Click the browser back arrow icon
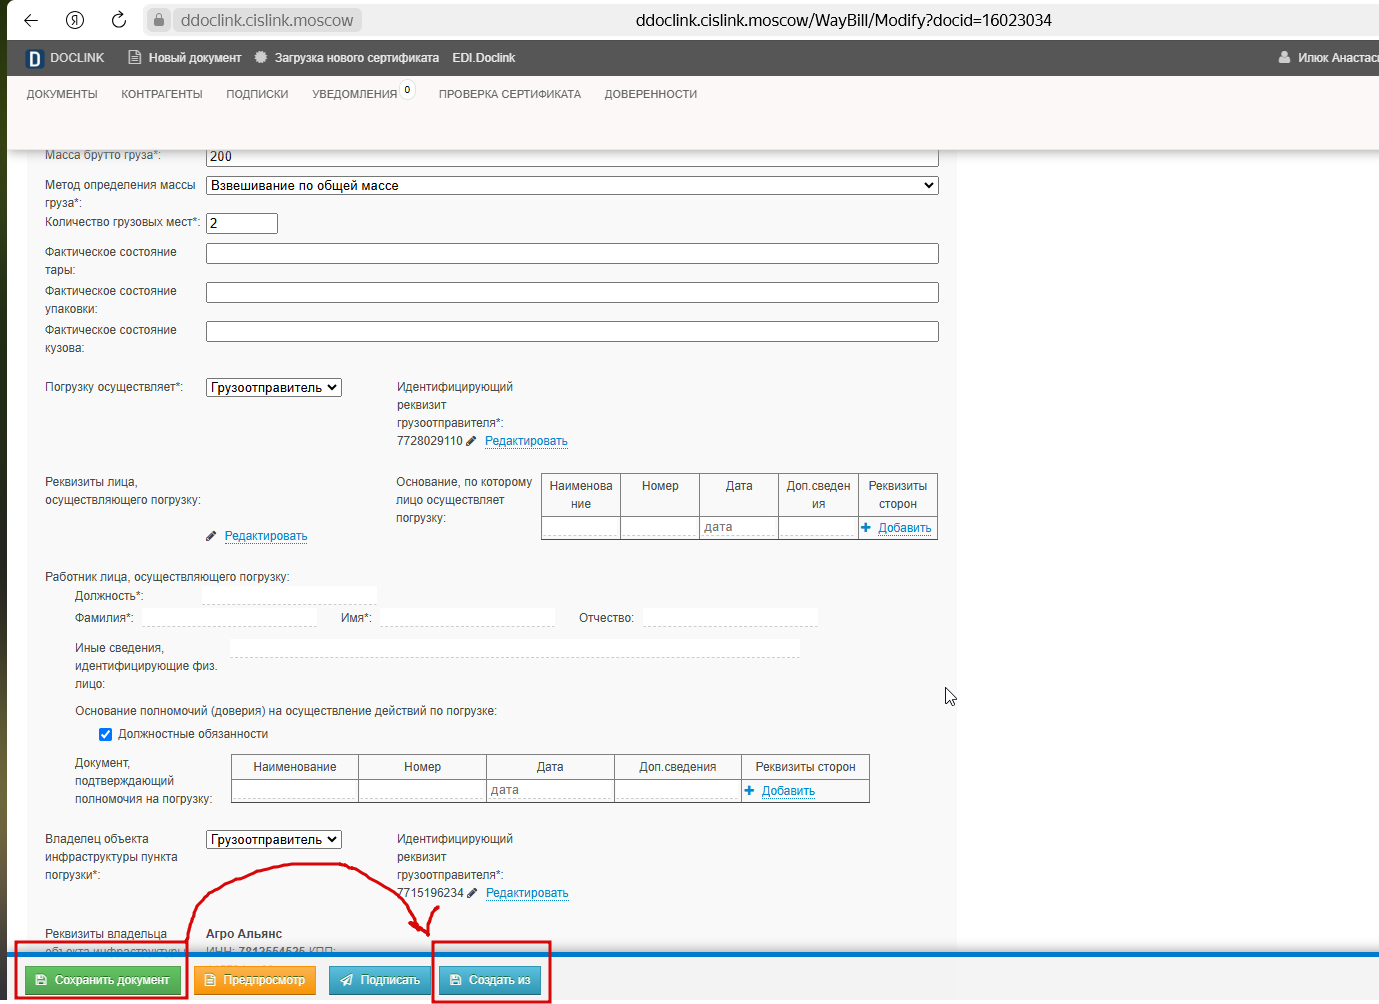Screen dimensions: 1379x1004 click(31, 20)
